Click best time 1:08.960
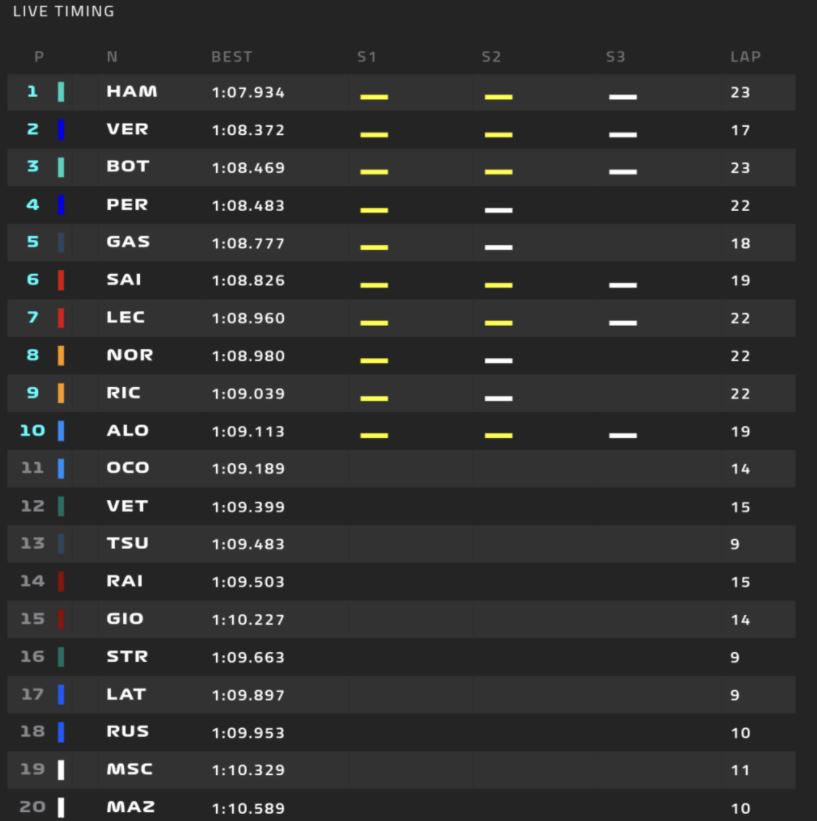Image resolution: width=817 pixels, height=821 pixels. [248, 318]
